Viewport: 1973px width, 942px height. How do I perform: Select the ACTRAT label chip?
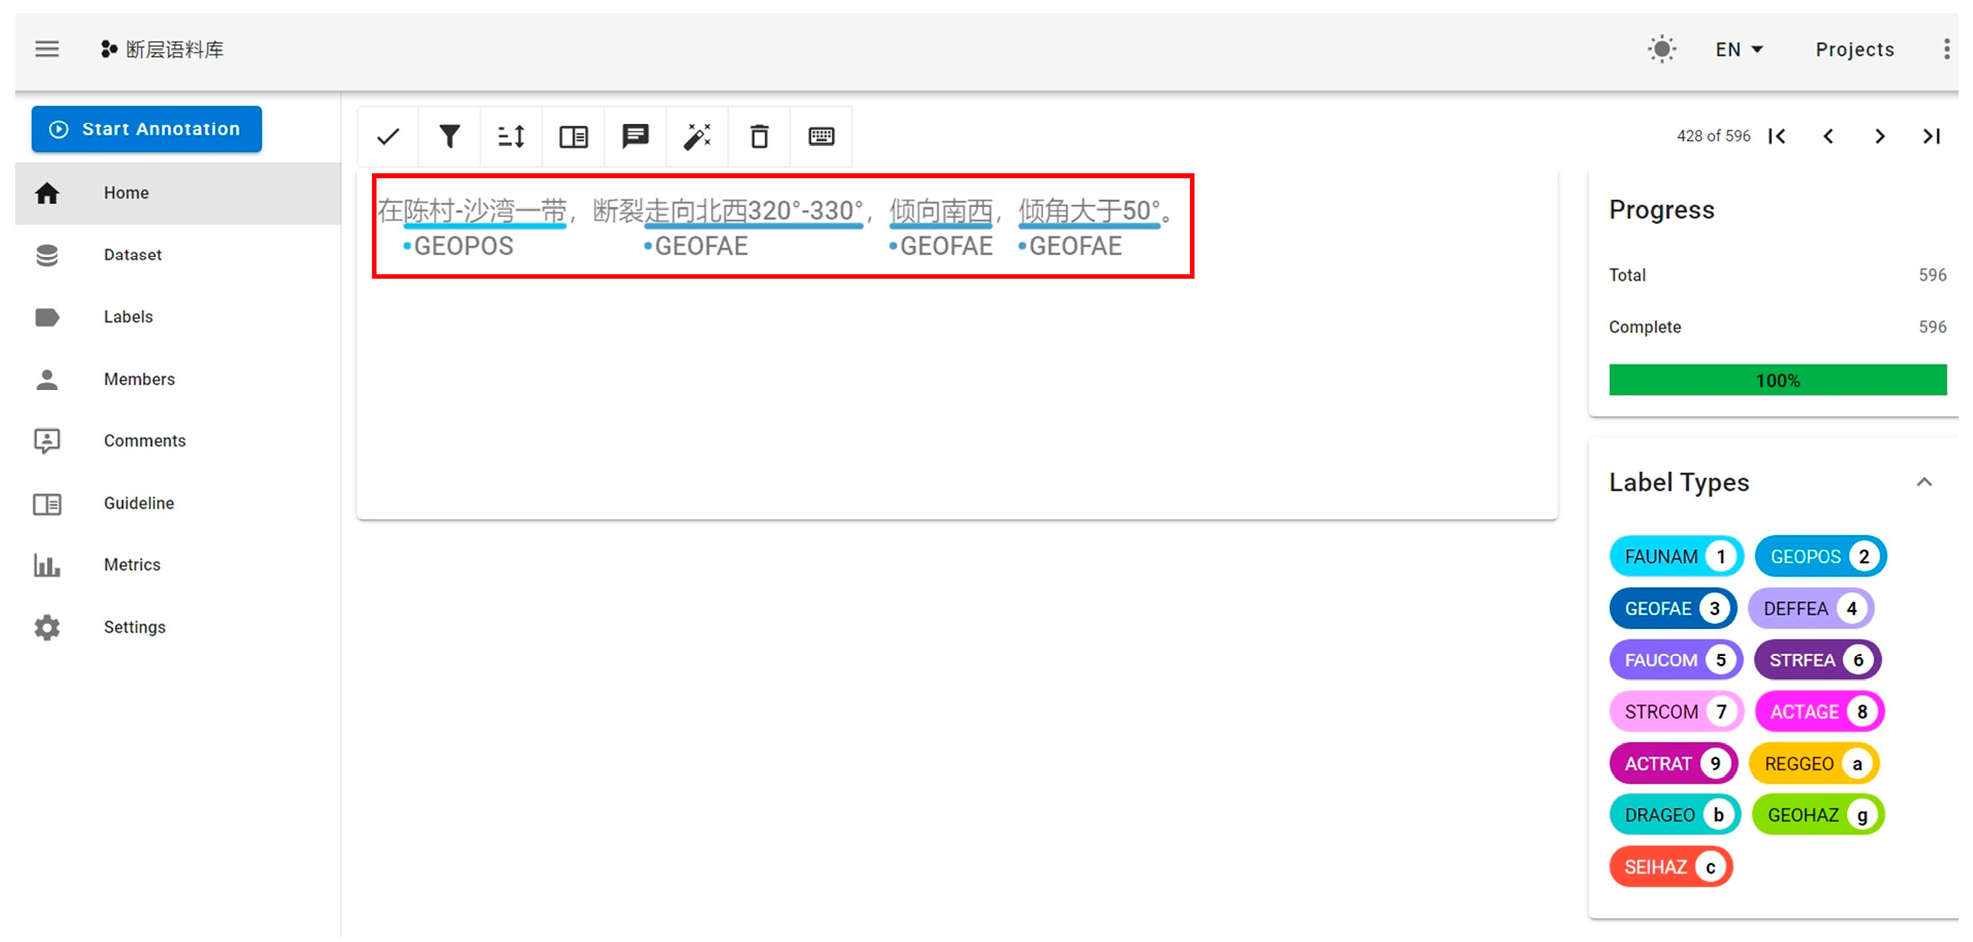point(1674,764)
